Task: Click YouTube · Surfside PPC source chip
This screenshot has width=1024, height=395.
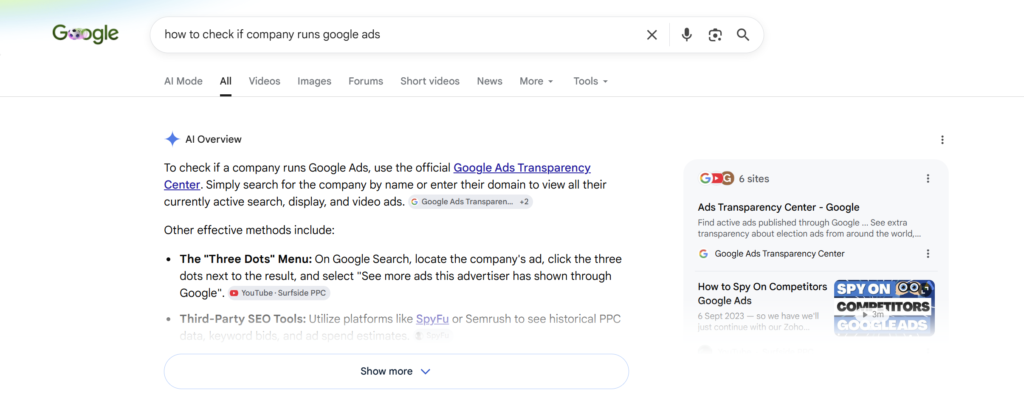Action: [x=280, y=293]
